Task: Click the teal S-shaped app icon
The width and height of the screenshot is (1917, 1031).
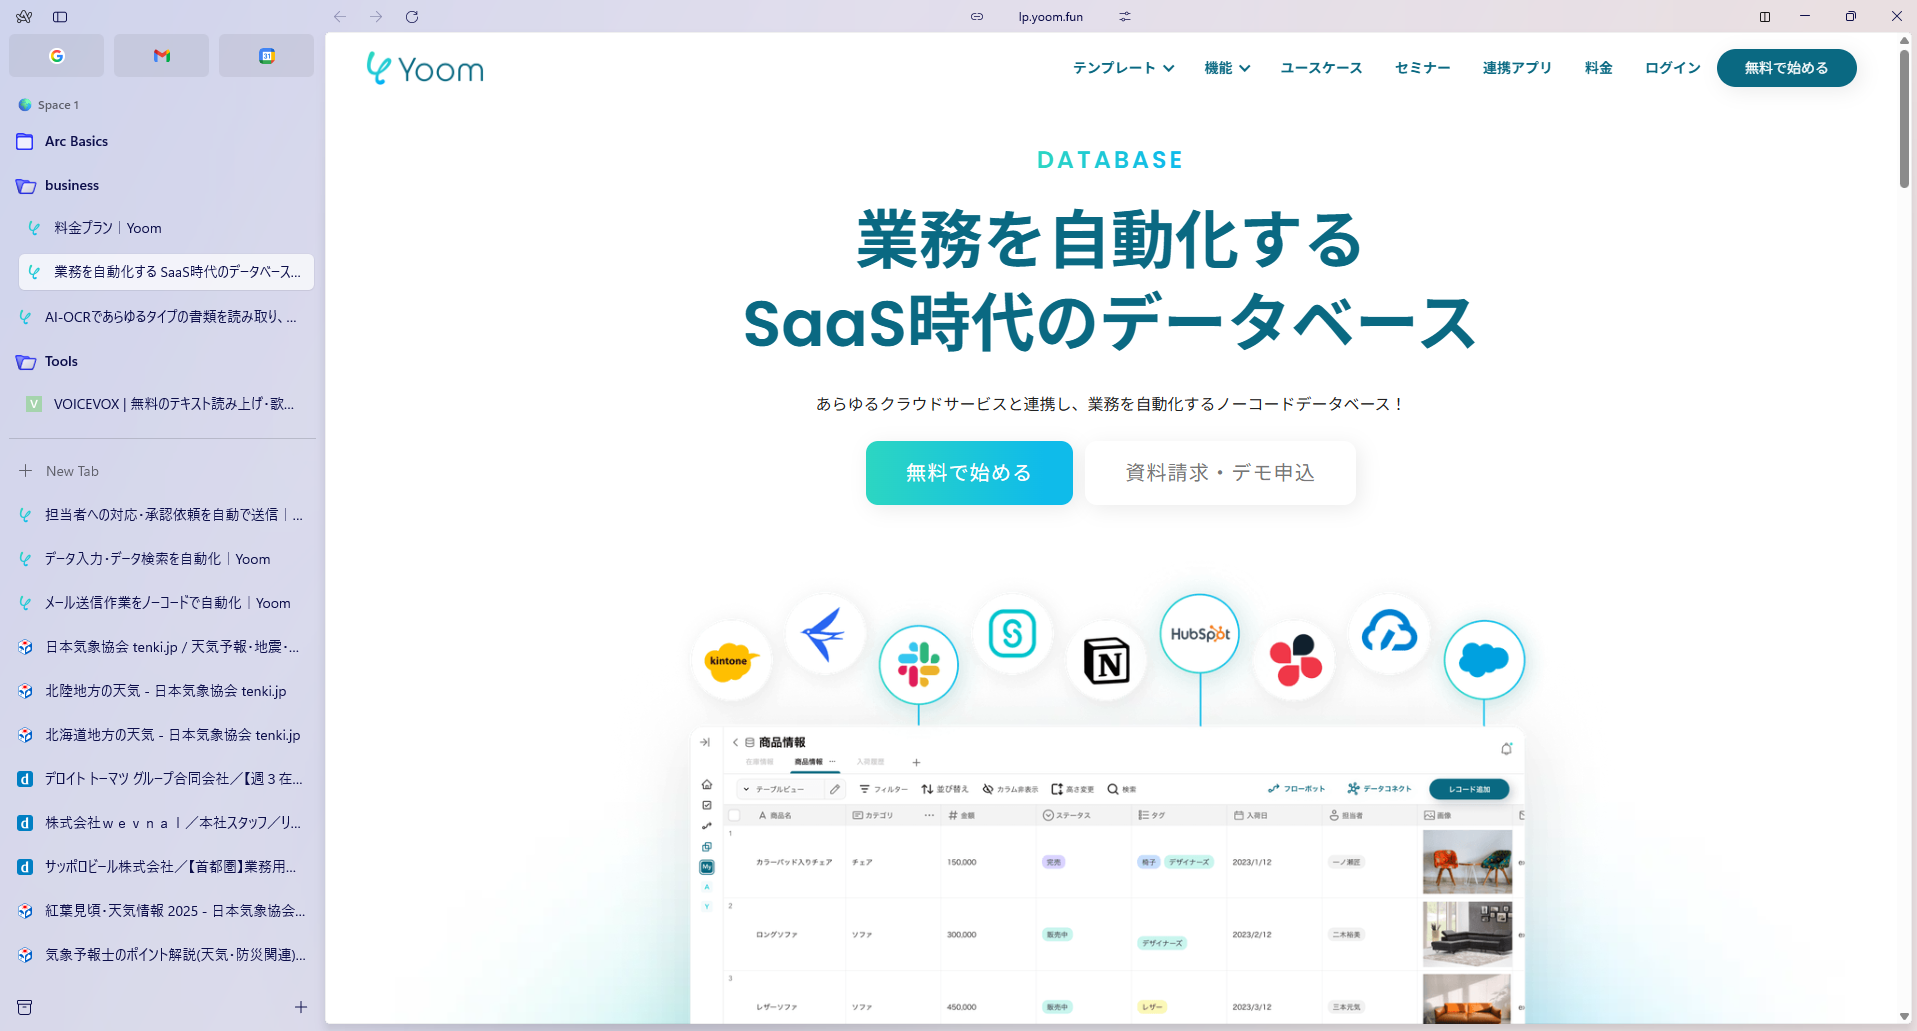Action: coord(1012,634)
